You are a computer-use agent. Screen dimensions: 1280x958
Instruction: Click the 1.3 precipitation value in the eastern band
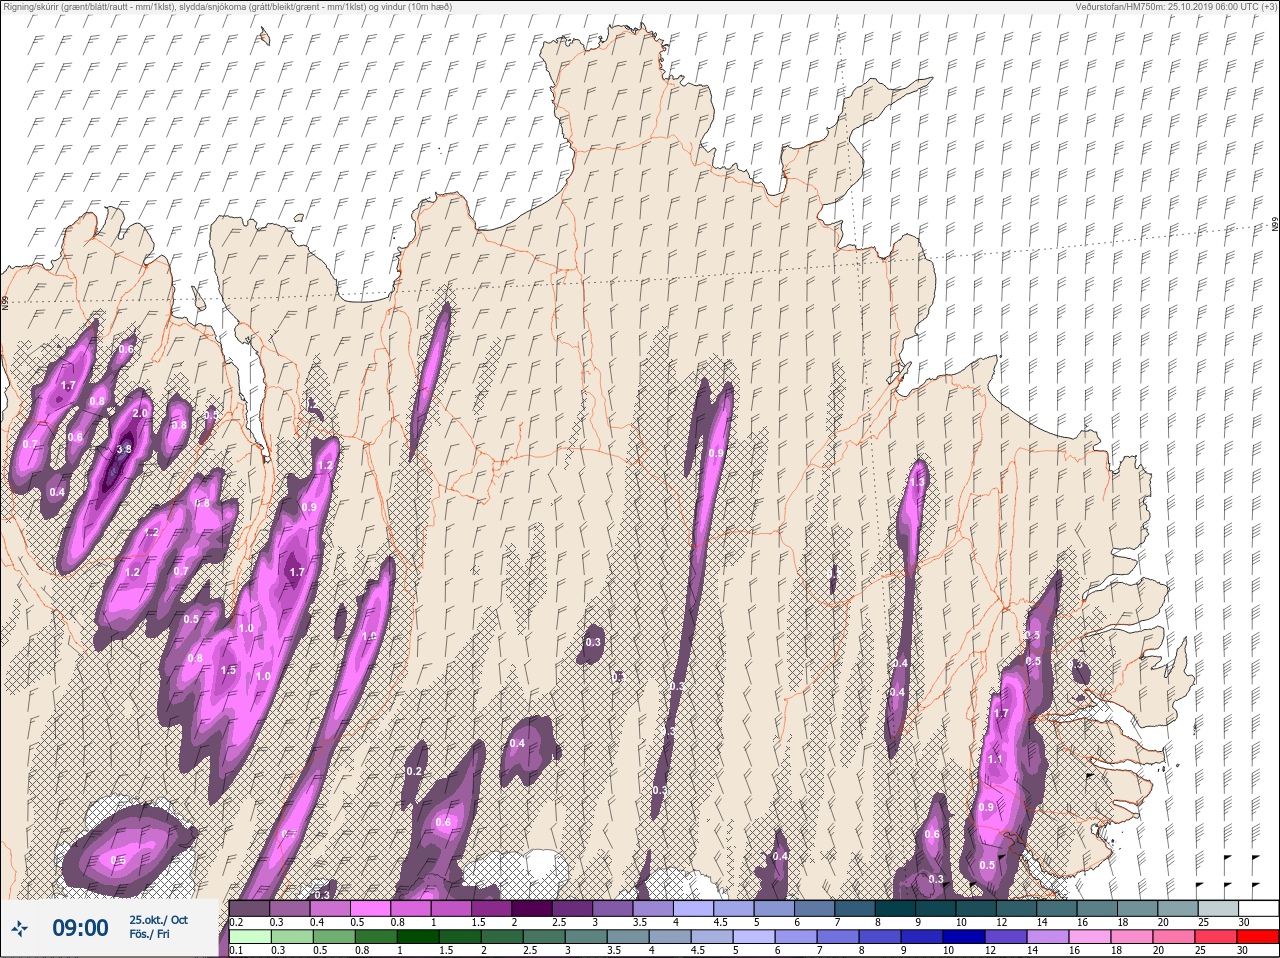pyautogui.click(x=917, y=483)
